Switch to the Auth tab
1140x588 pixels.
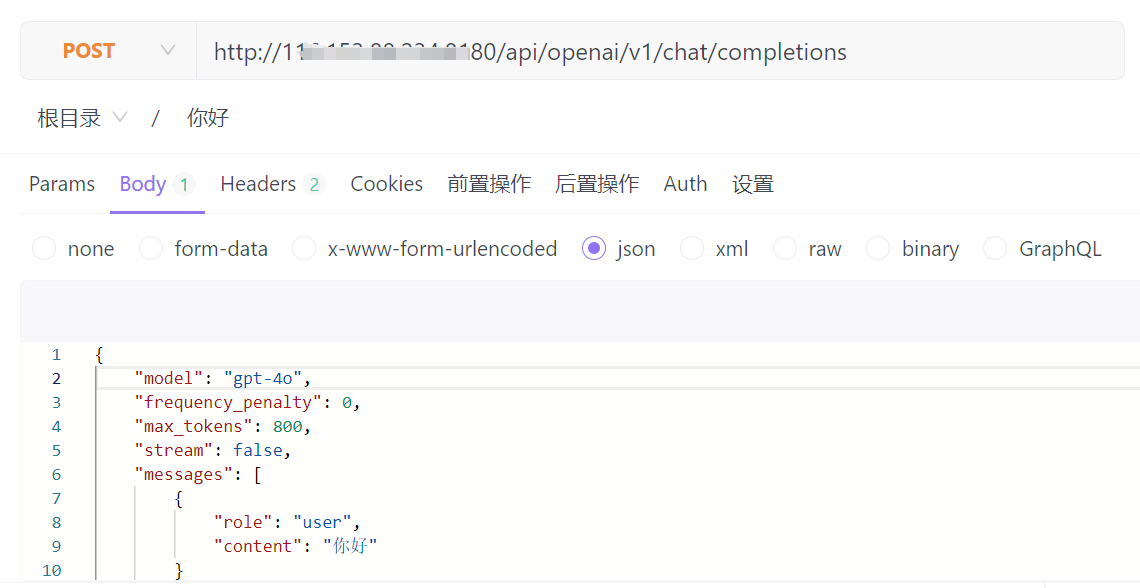coord(685,184)
